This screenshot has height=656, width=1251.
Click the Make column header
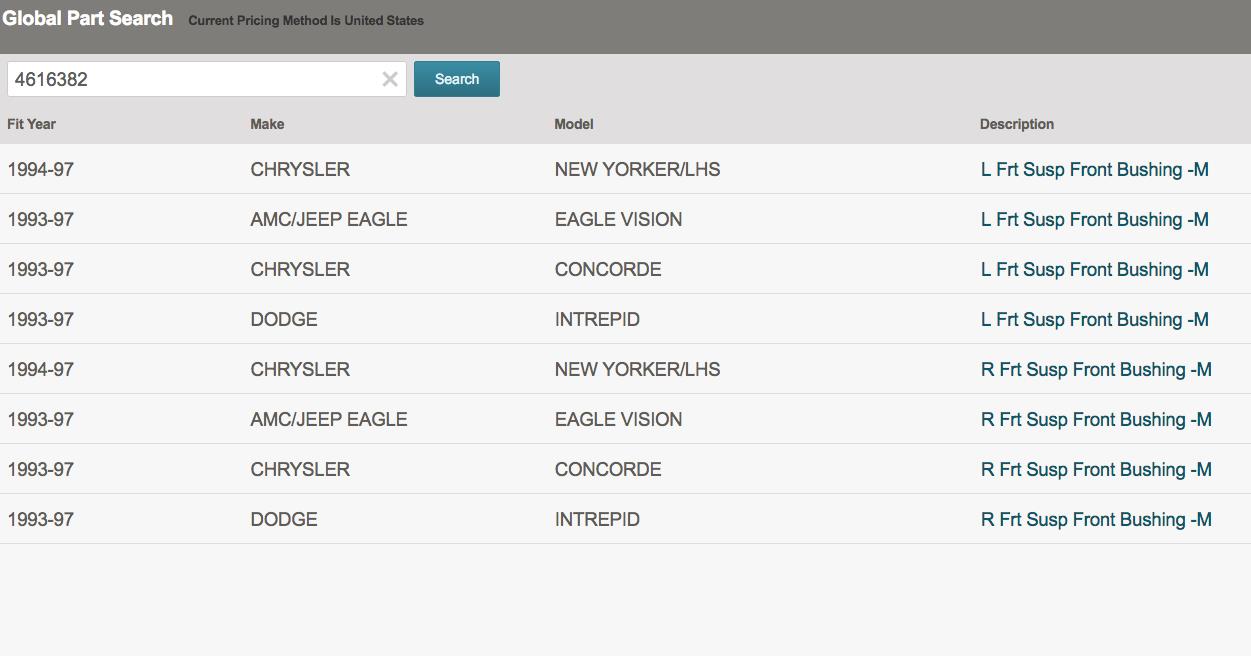(x=267, y=124)
